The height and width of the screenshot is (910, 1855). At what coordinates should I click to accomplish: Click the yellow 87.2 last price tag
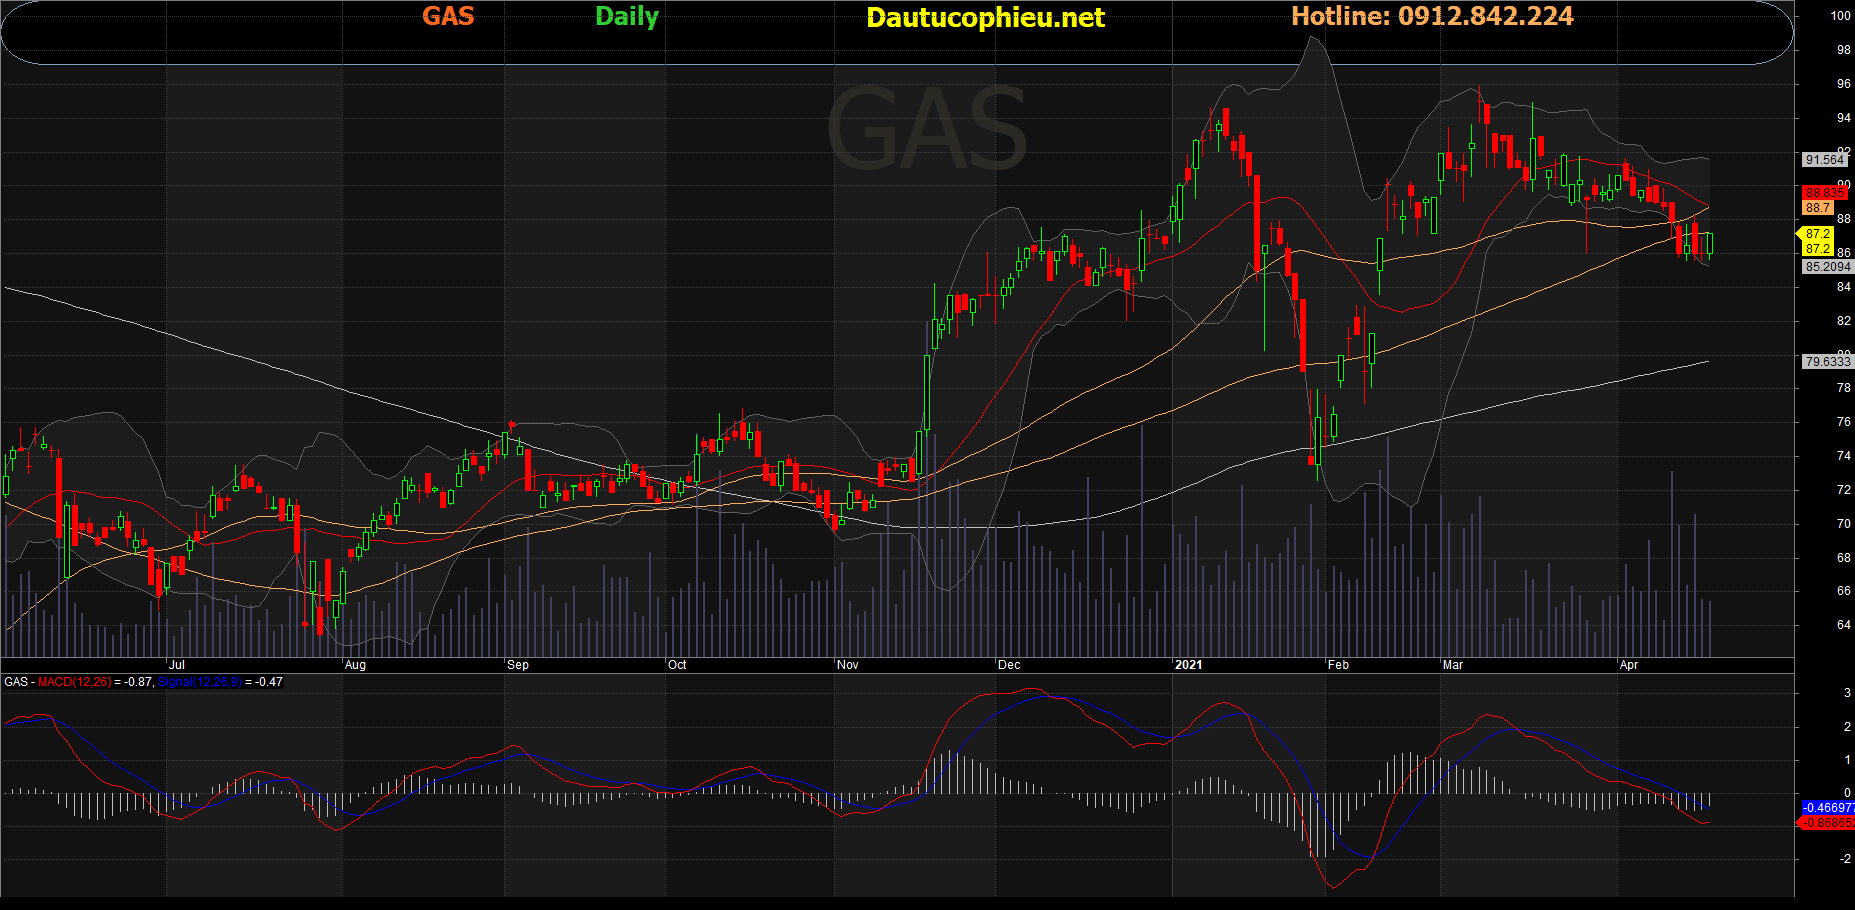[x=1817, y=234]
